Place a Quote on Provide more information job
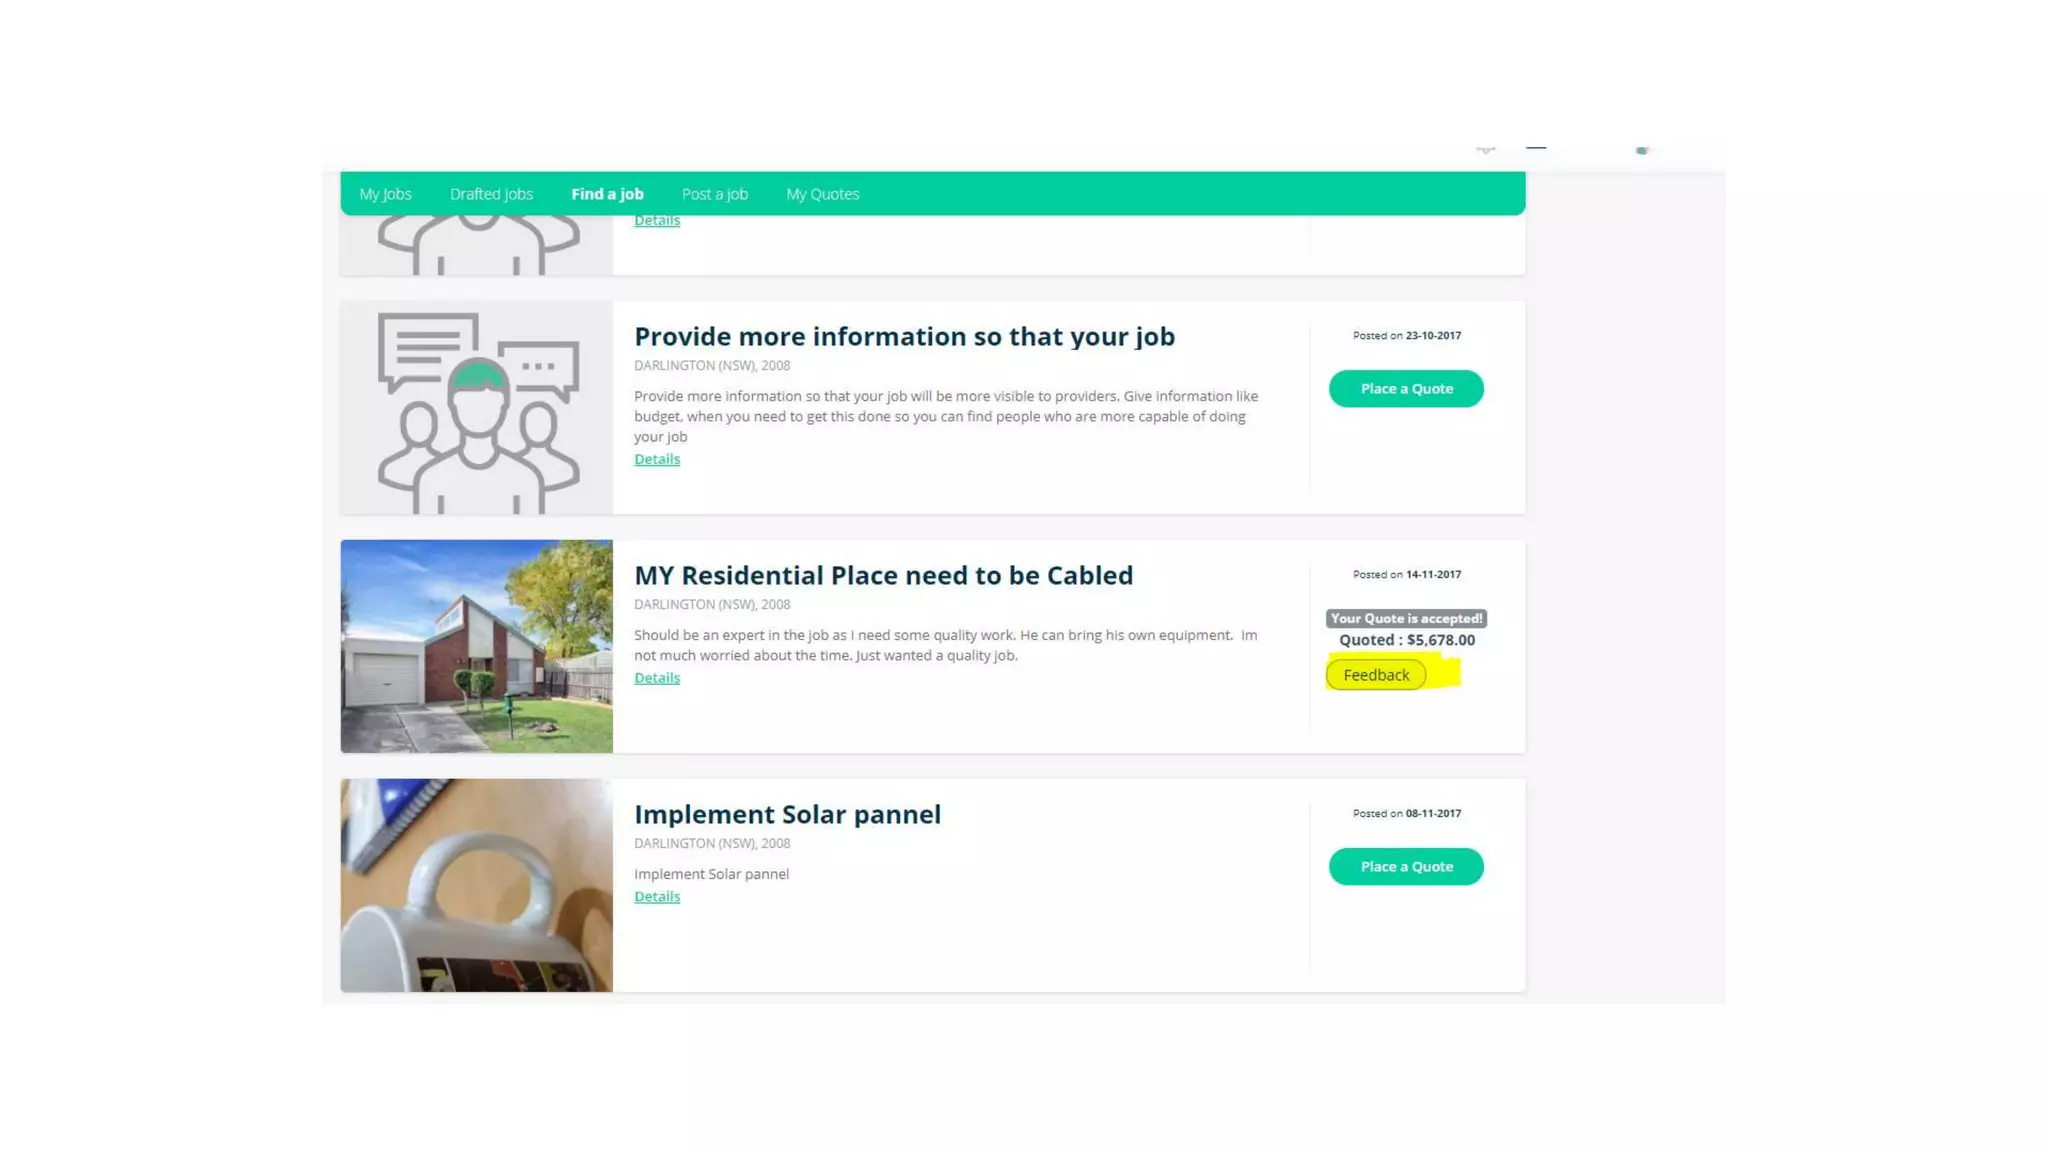 (1406, 388)
